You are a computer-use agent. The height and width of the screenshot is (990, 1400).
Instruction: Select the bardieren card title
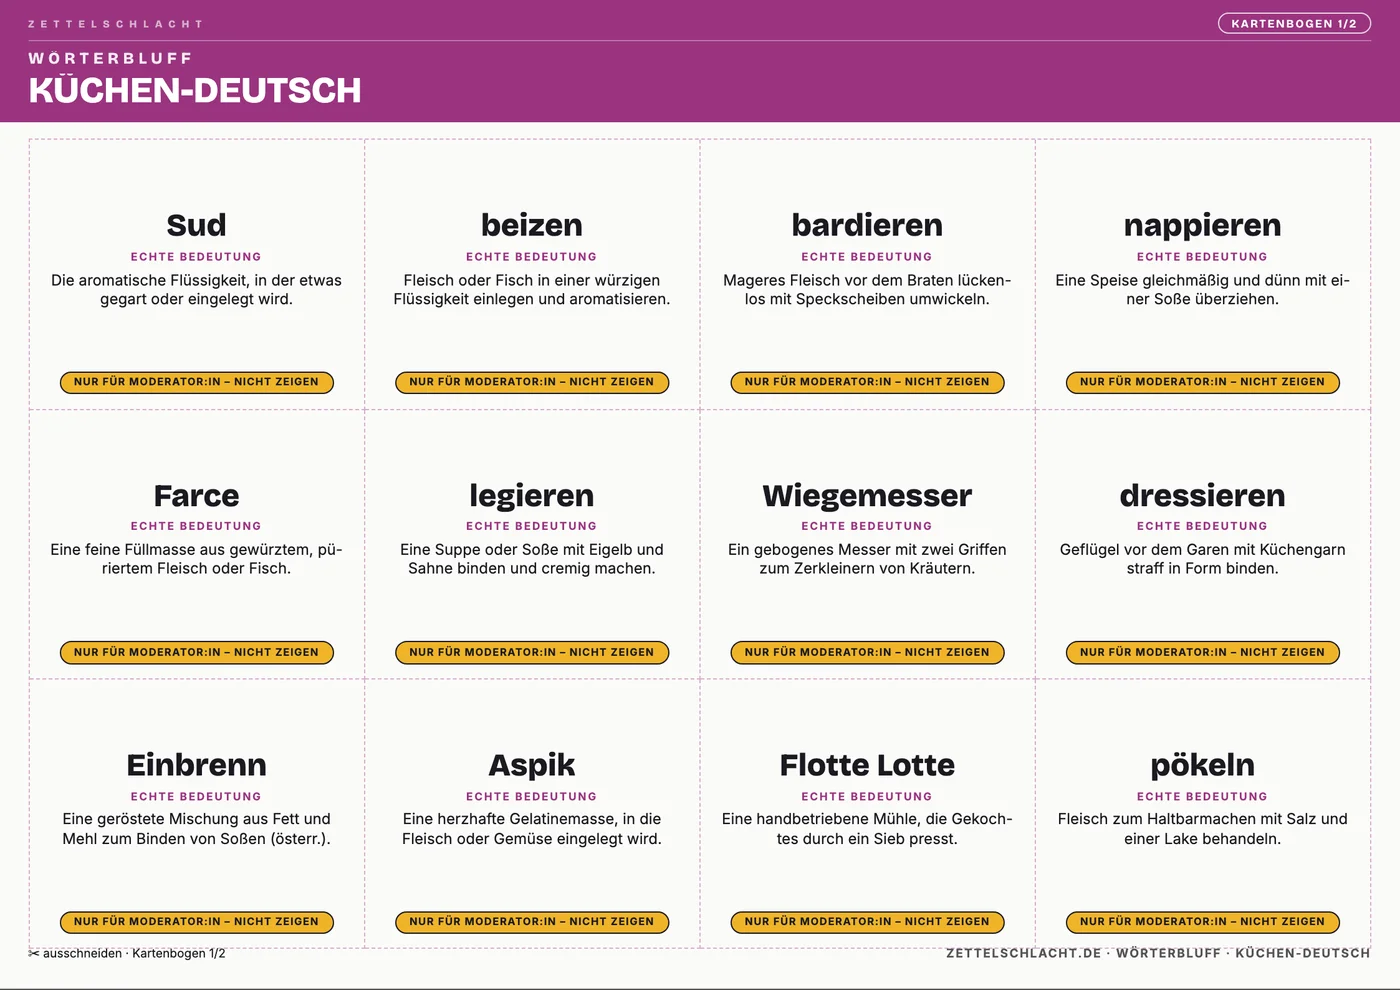click(867, 225)
